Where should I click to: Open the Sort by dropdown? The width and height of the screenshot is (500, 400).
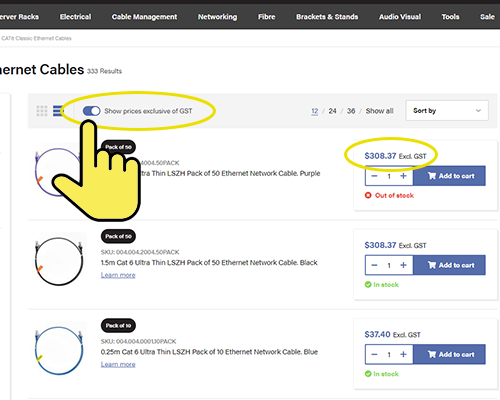(447, 111)
